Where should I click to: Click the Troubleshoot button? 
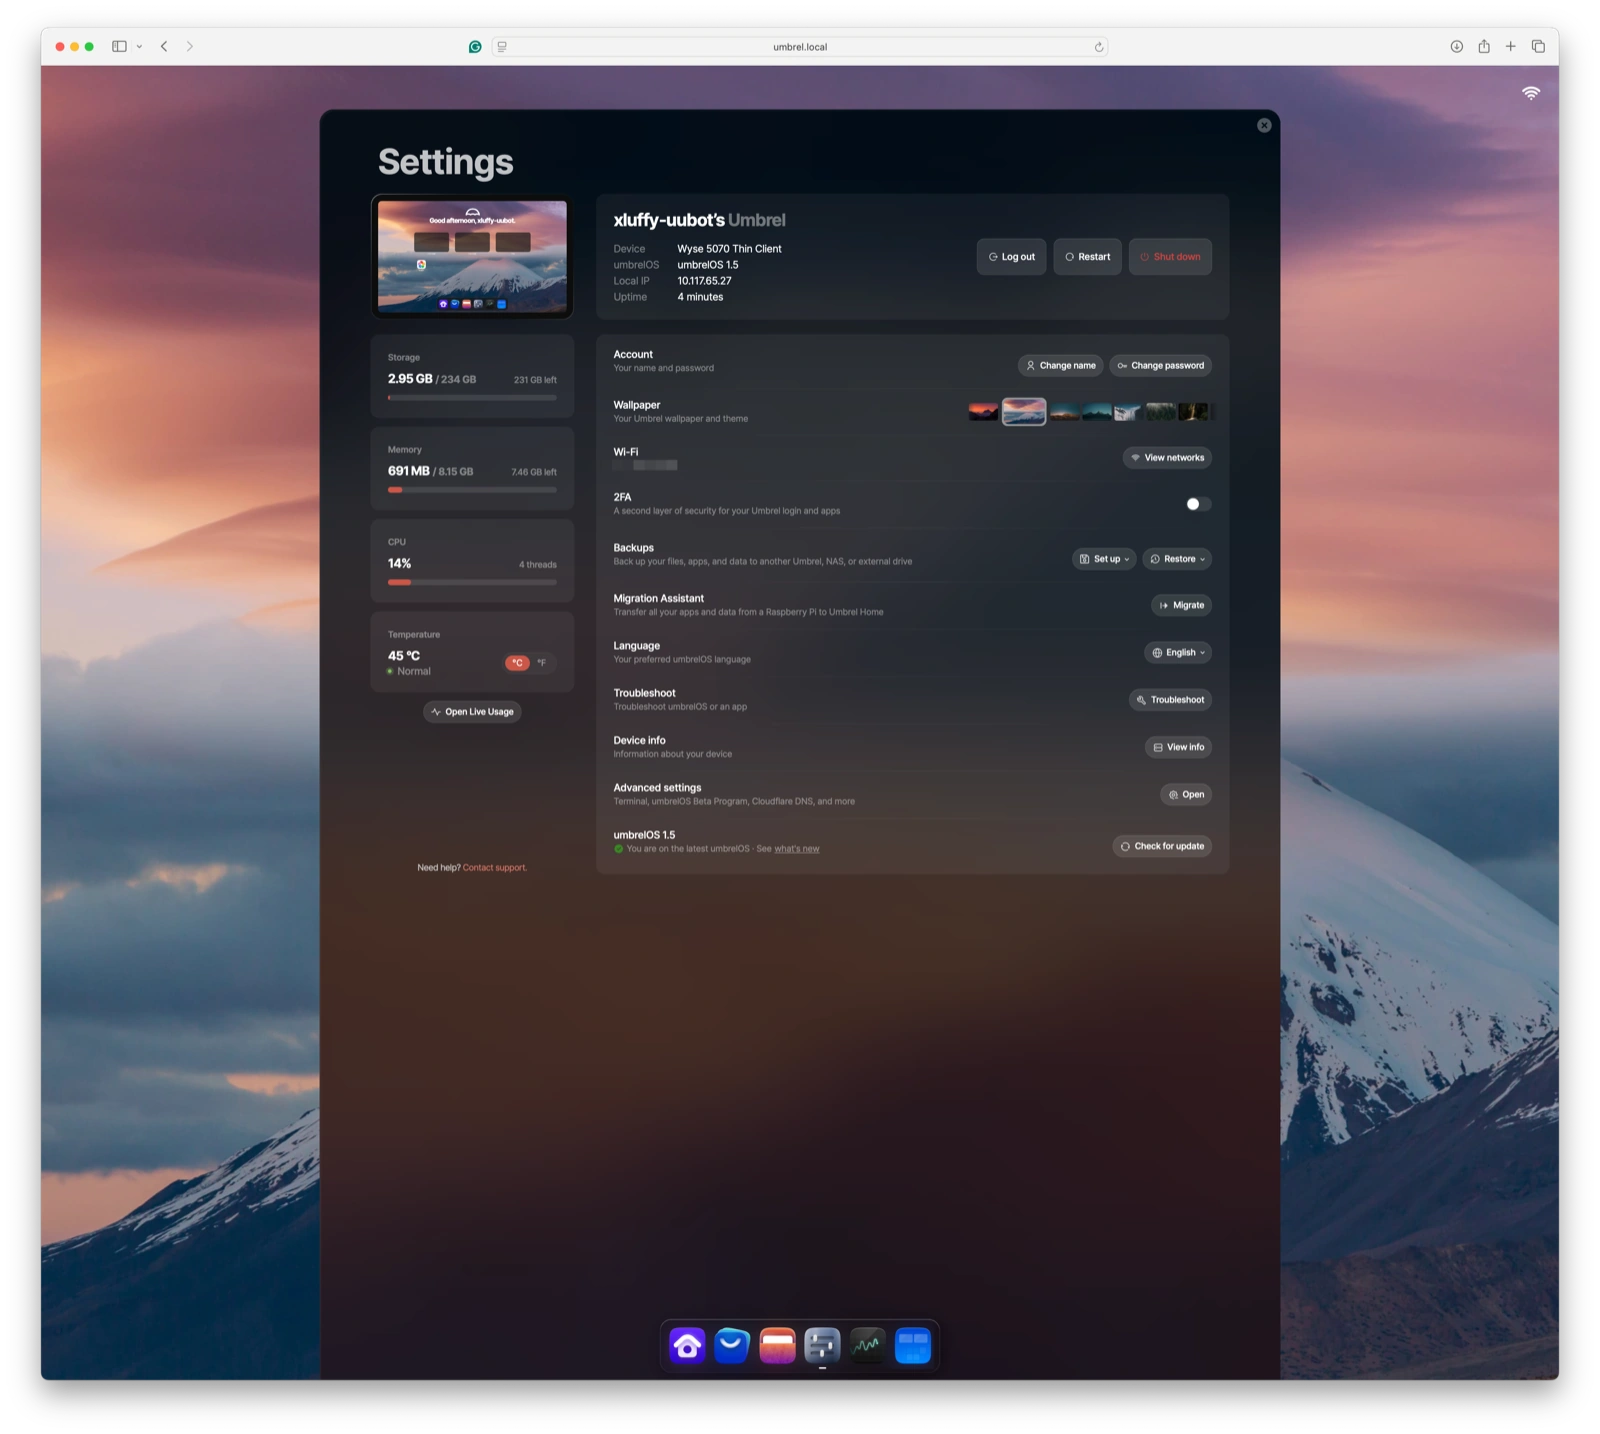coord(1170,700)
